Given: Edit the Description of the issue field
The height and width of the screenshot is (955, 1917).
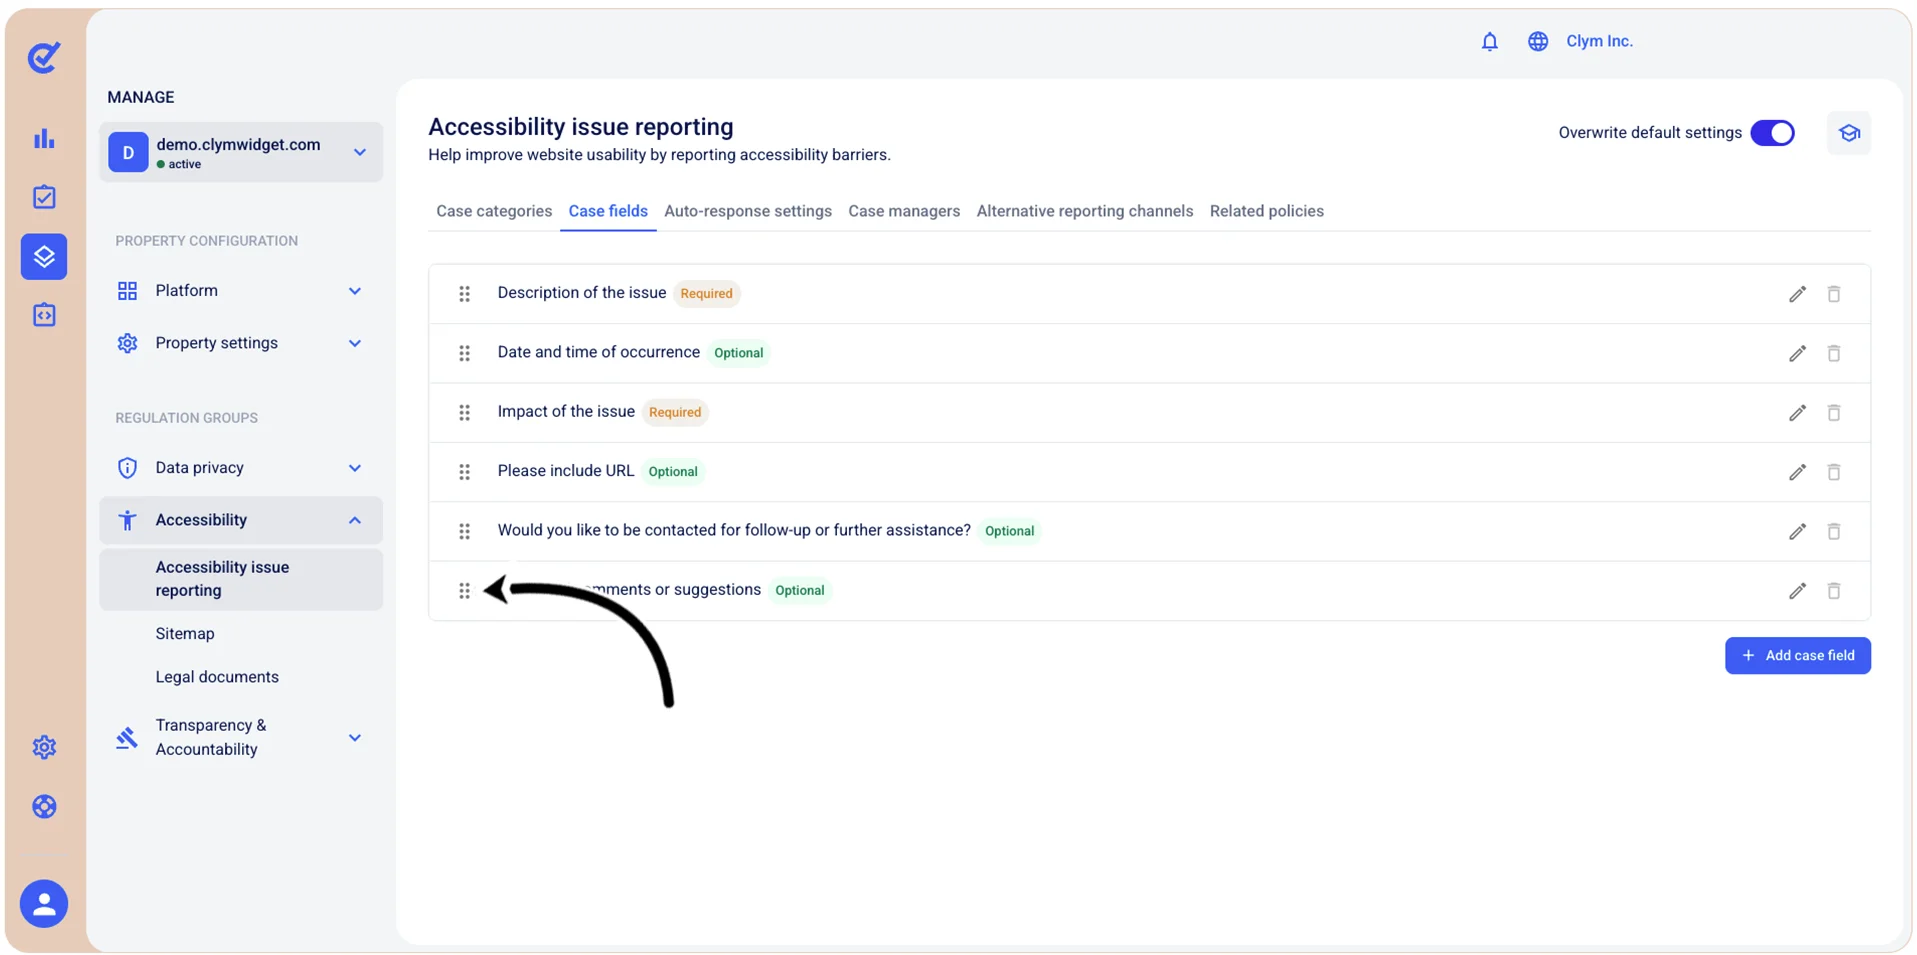Looking at the screenshot, I should pyautogui.click(x=1797, y=294).
